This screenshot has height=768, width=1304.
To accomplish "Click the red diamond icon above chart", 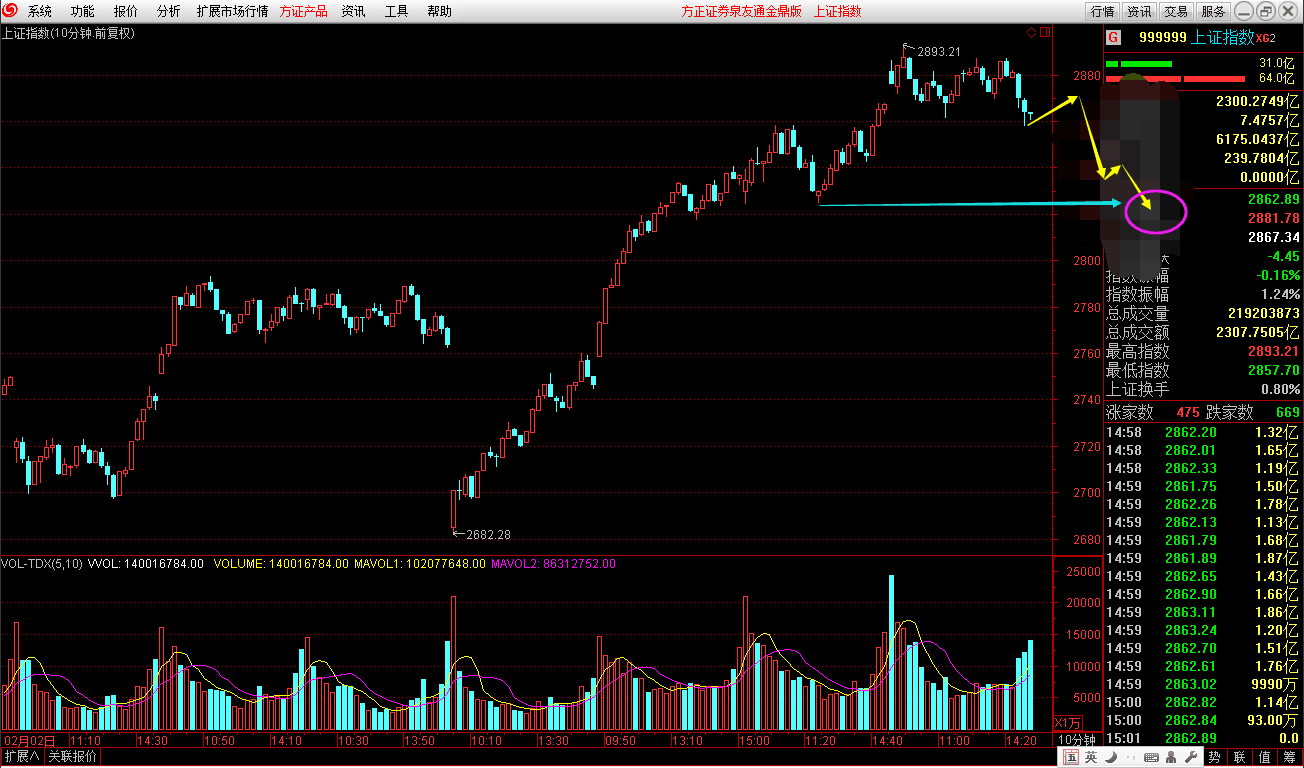I will 1031,32.
